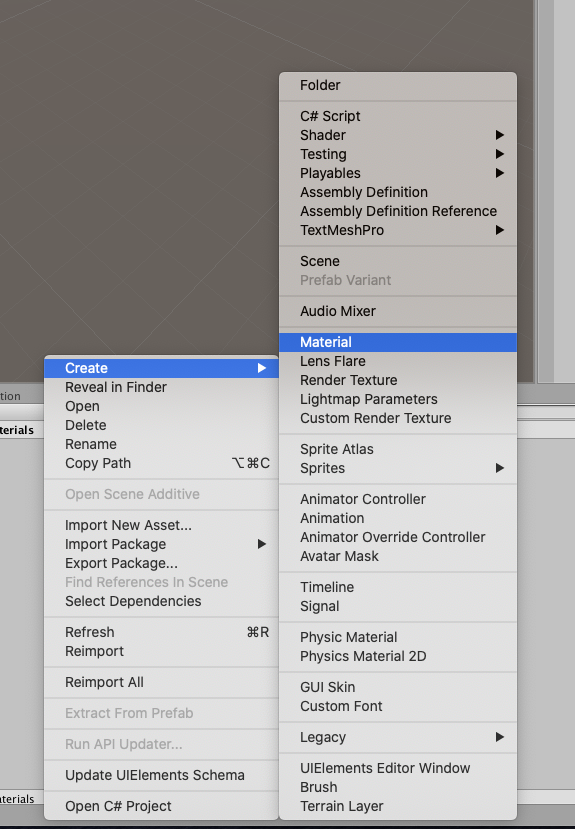Image resolution: width=575 pixels, height=829 pixels.
Task: Choose Assembly Definition
Action: pos(398,192)
